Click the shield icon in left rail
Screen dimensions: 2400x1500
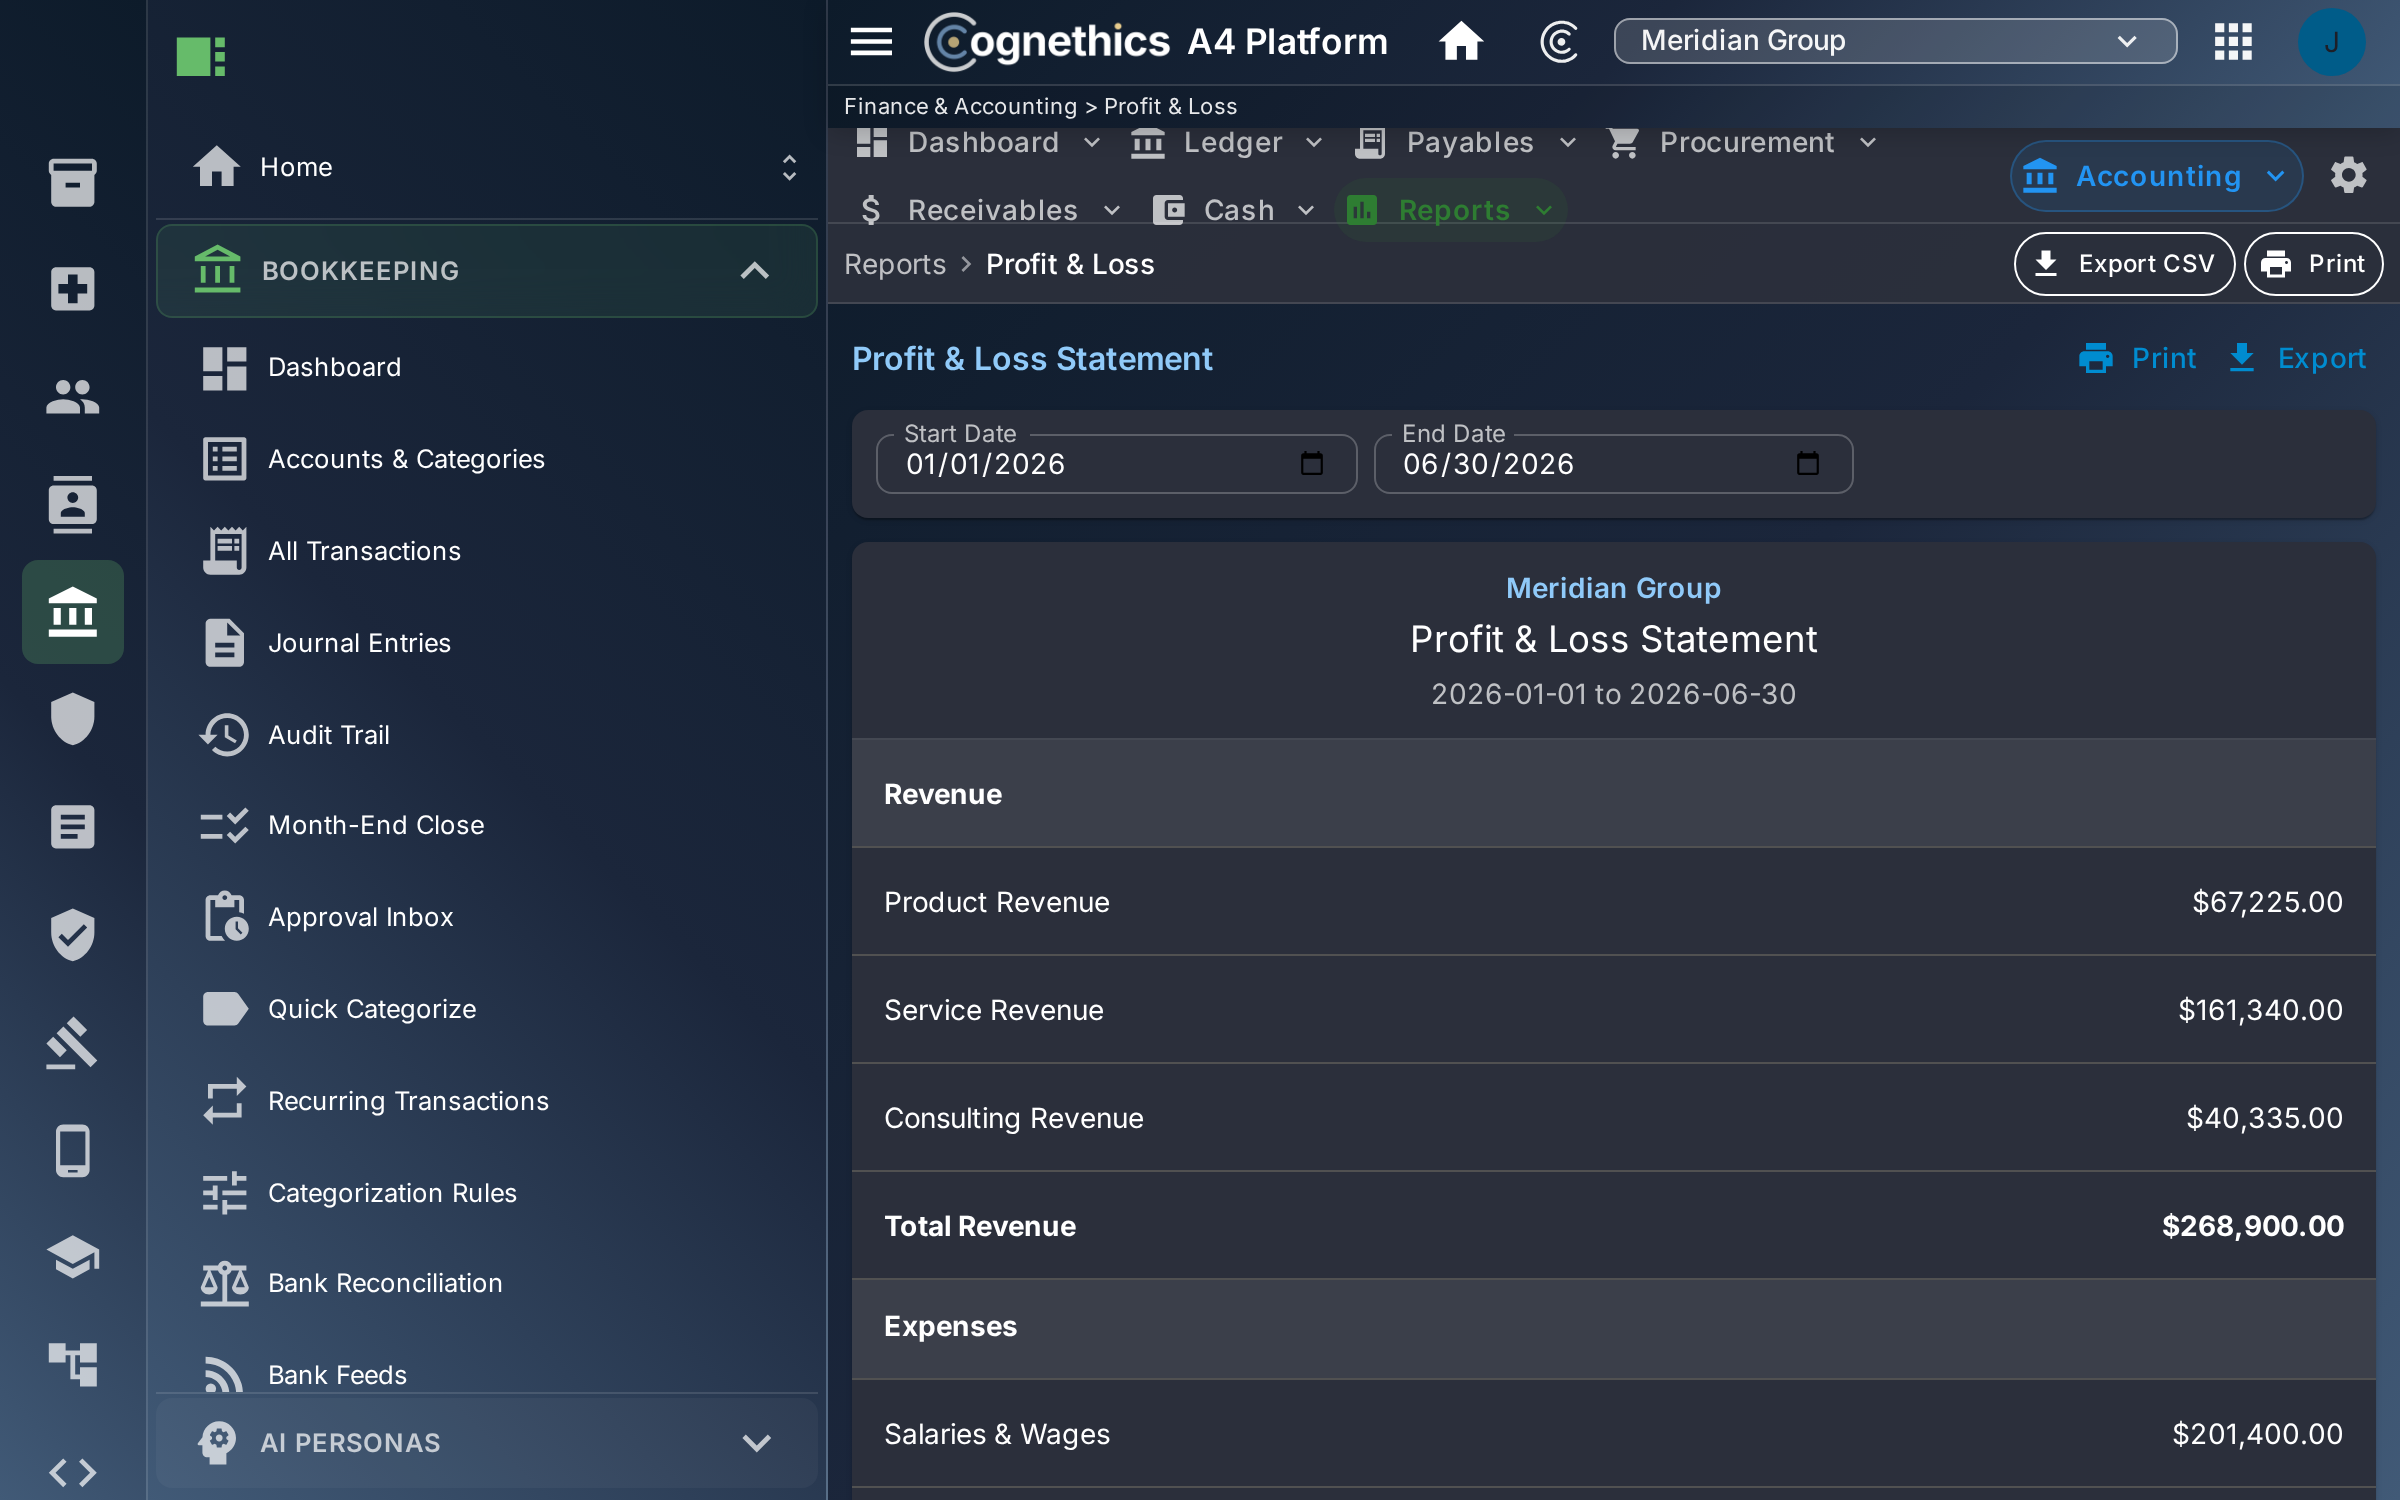click(x=72, y=718)
